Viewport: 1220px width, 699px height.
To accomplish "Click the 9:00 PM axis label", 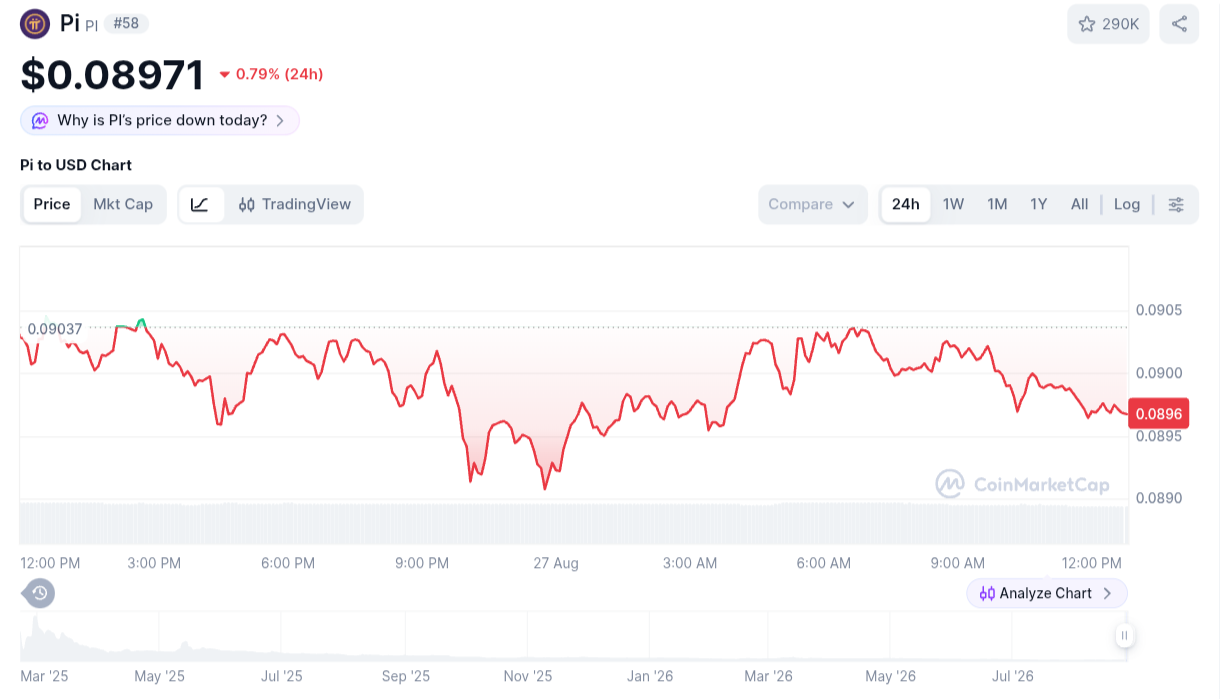I will 422,563.
